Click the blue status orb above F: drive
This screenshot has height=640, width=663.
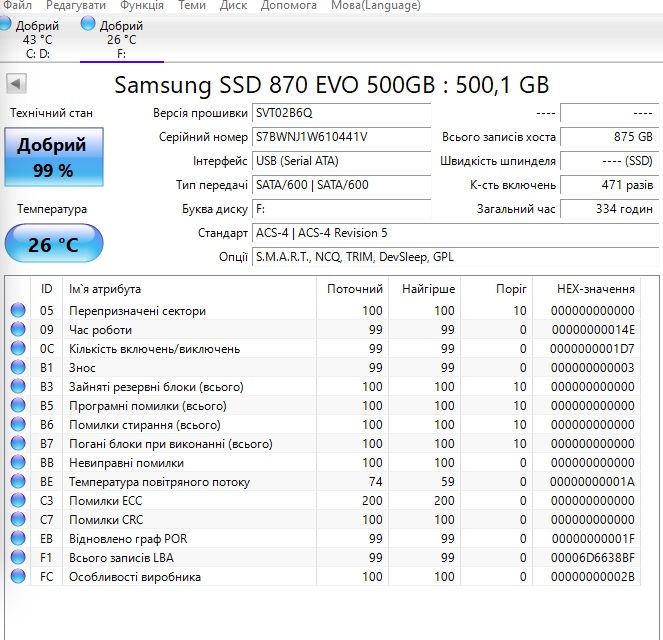click(88, 23)
